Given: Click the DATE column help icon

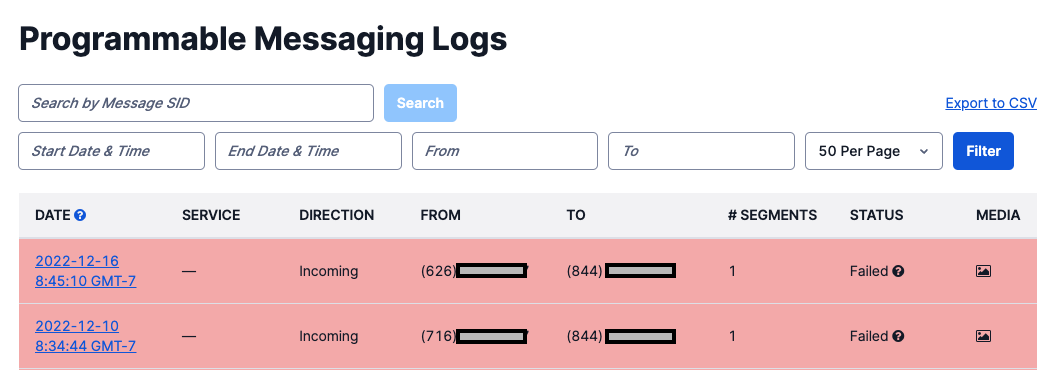Looking at the screenshot, I should click(x=80, y=215).
